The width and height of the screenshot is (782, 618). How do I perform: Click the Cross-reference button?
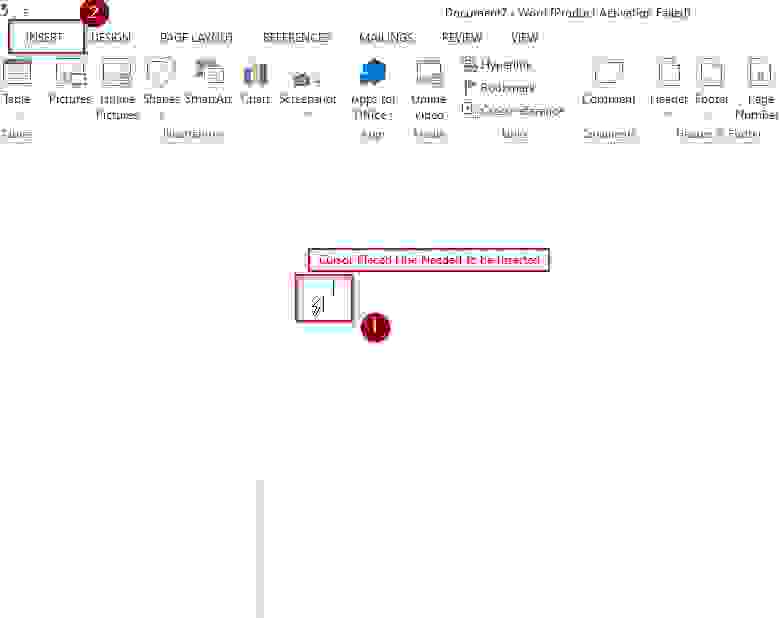coord(513,110)
